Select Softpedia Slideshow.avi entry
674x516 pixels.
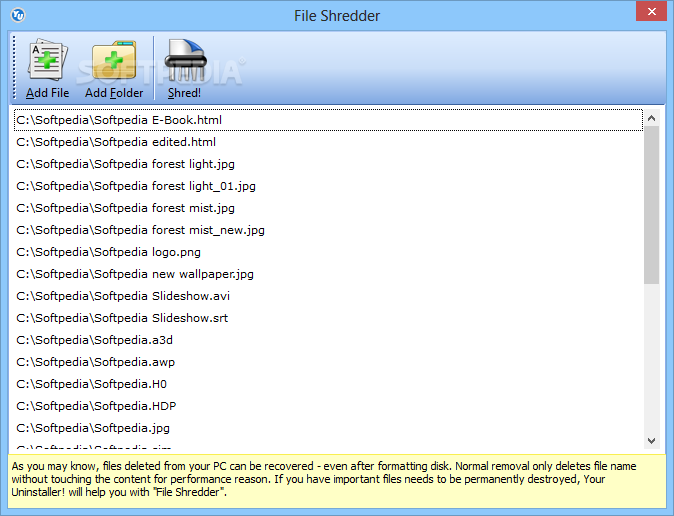point(328,296)
